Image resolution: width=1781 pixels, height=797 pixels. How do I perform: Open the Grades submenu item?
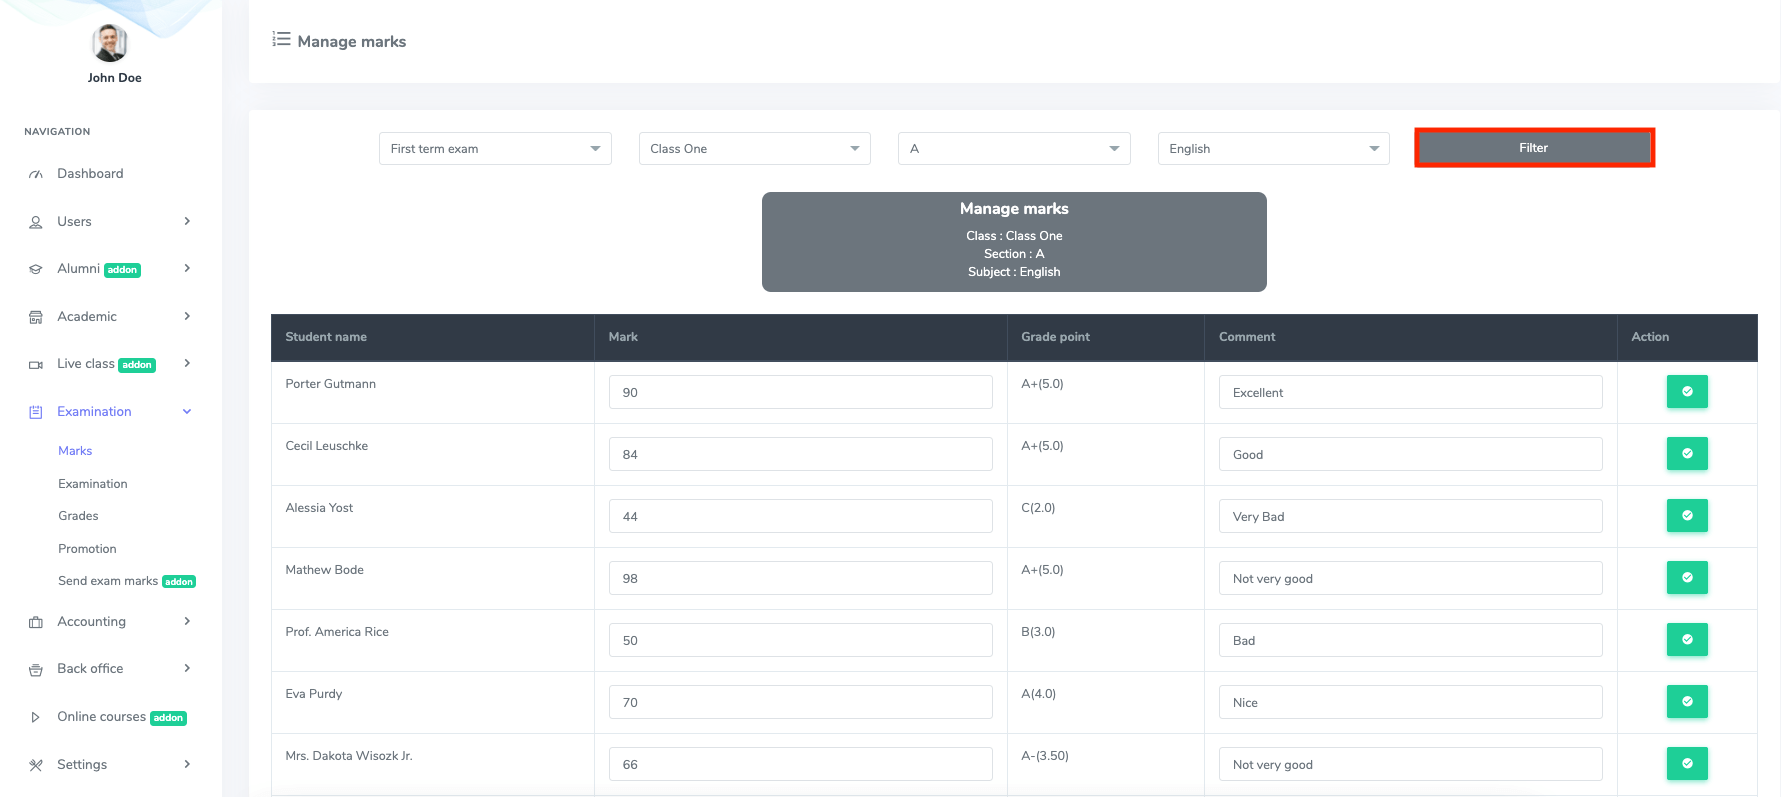(x=78, y=516)
